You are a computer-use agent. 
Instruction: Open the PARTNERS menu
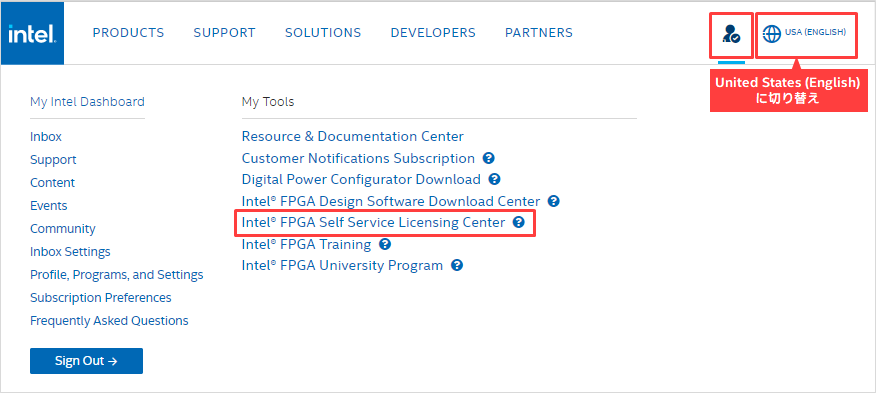coord(539,33)
